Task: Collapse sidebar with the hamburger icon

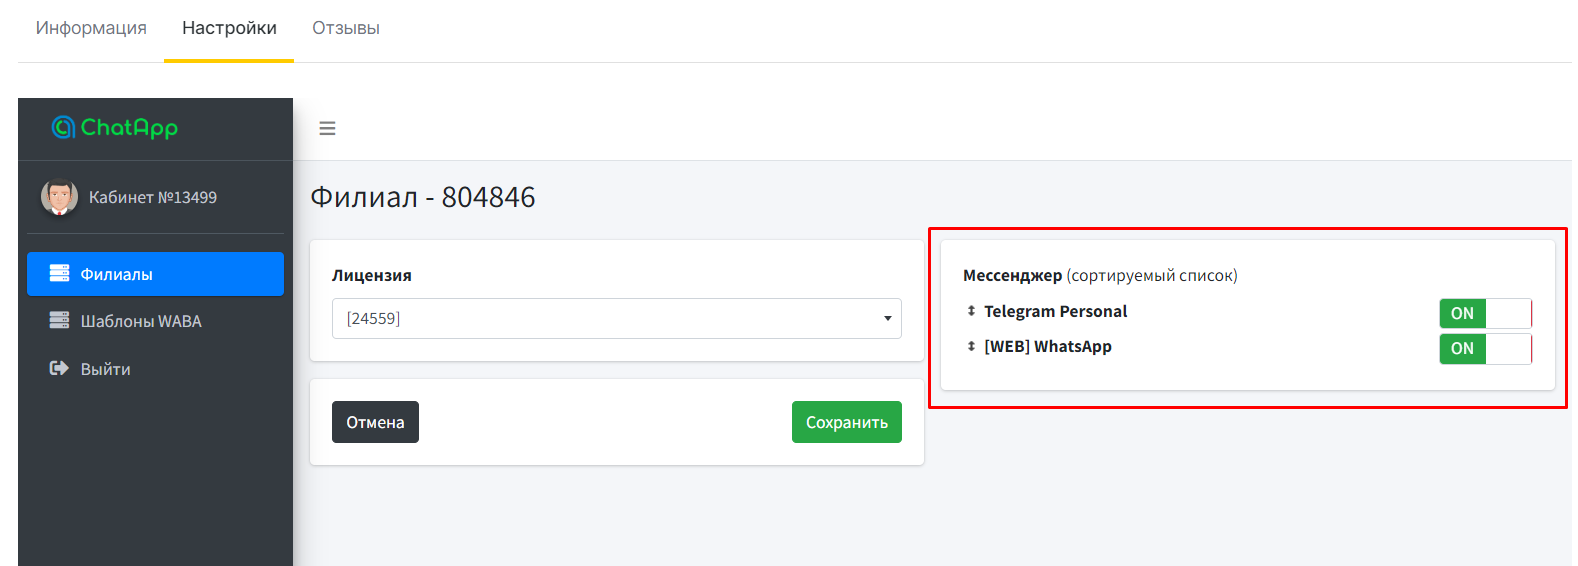Action: 327,128
